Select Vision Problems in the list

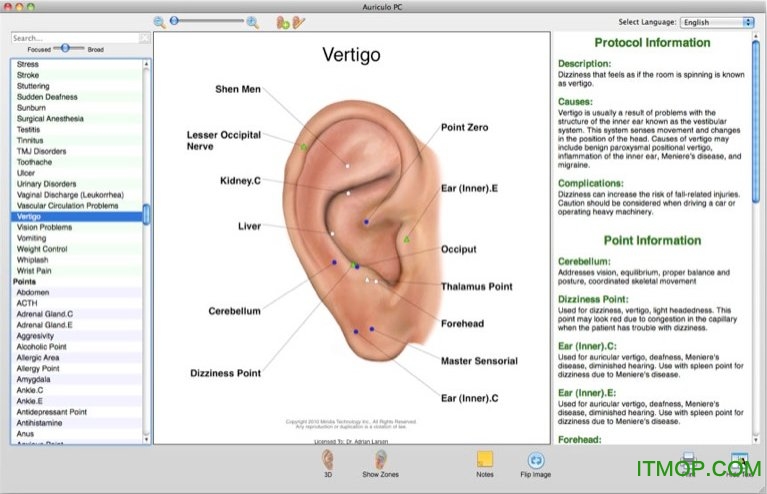(77, 227)
